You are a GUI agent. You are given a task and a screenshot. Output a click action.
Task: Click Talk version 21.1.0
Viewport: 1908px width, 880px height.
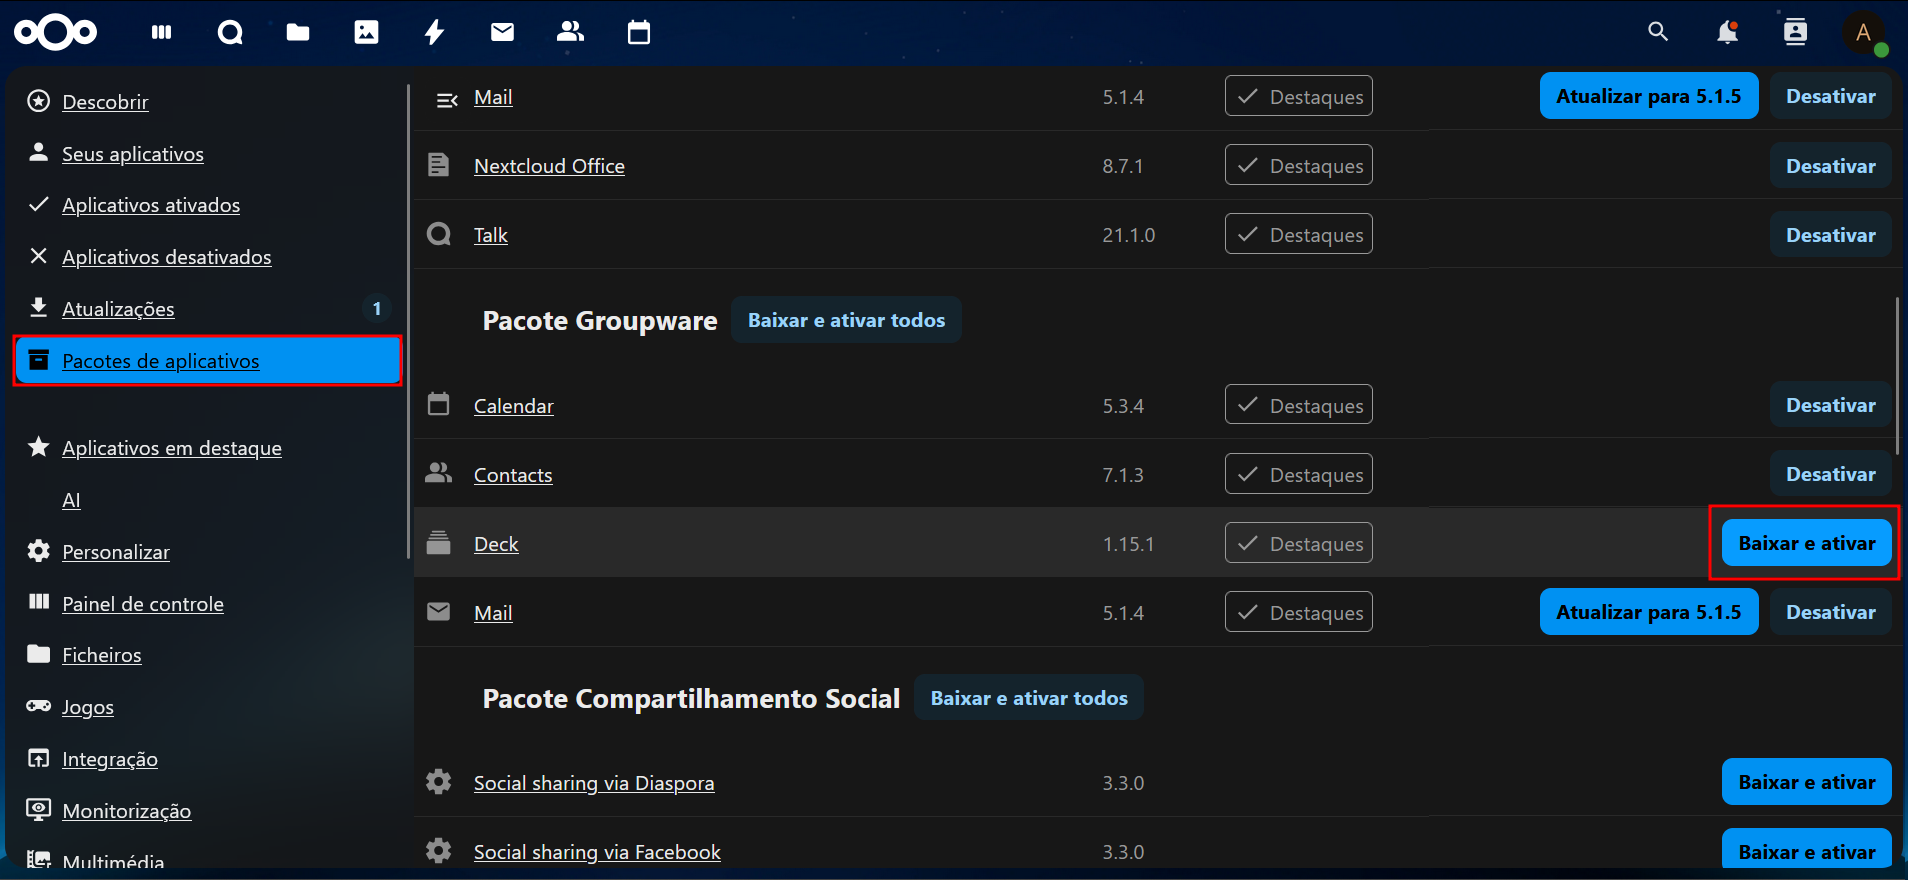click(1128, 235)
